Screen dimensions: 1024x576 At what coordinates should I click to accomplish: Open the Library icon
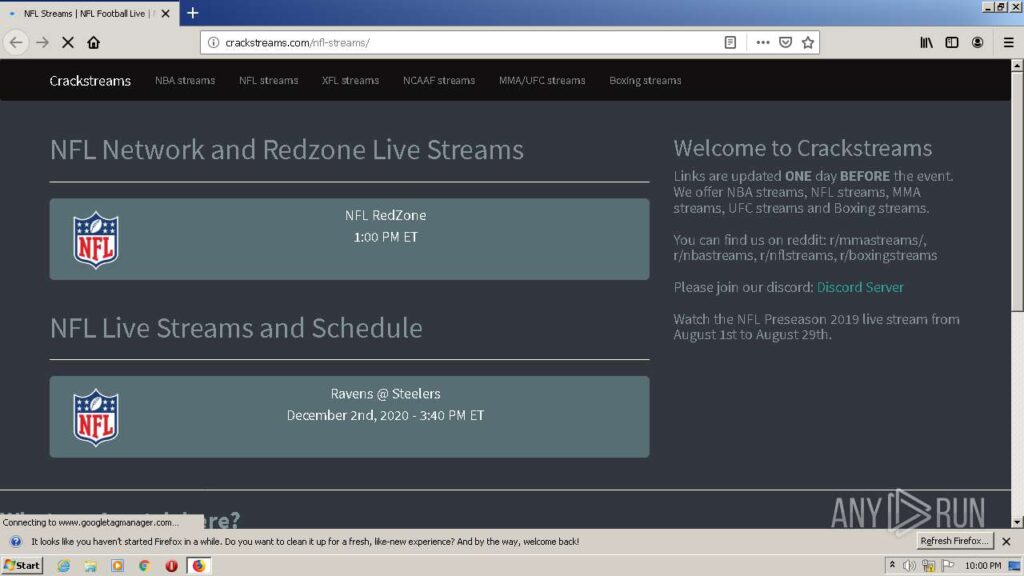[x=926, y=42]
